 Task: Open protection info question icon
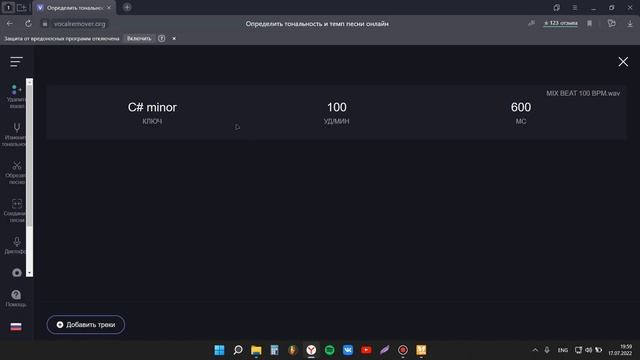162,38
